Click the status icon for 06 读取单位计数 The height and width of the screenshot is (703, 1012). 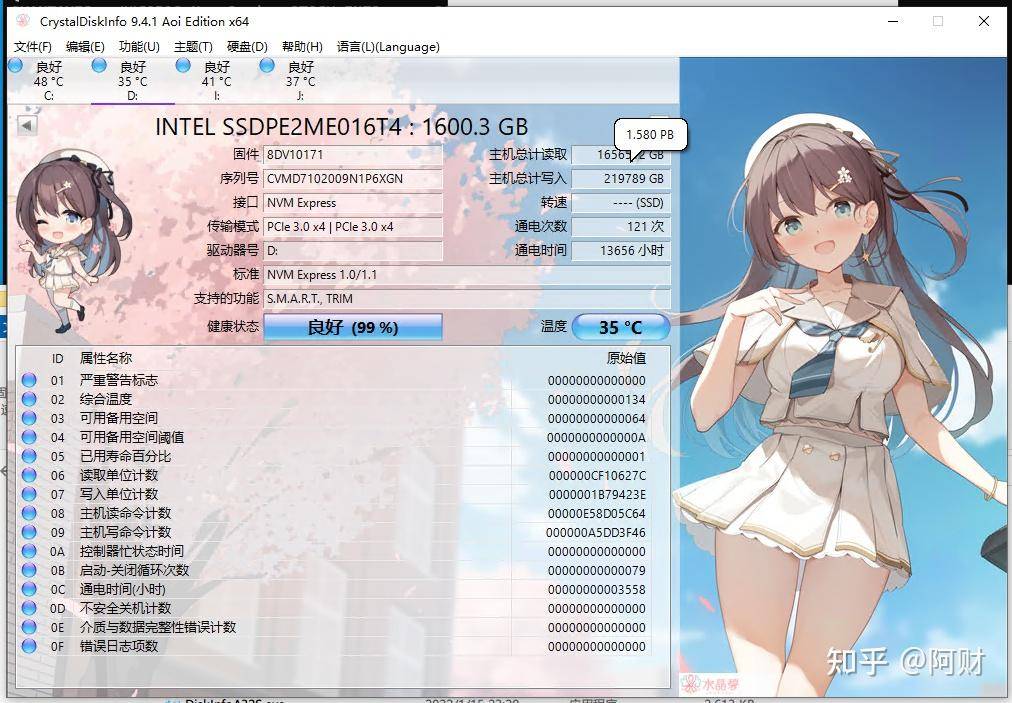(29, 475)
